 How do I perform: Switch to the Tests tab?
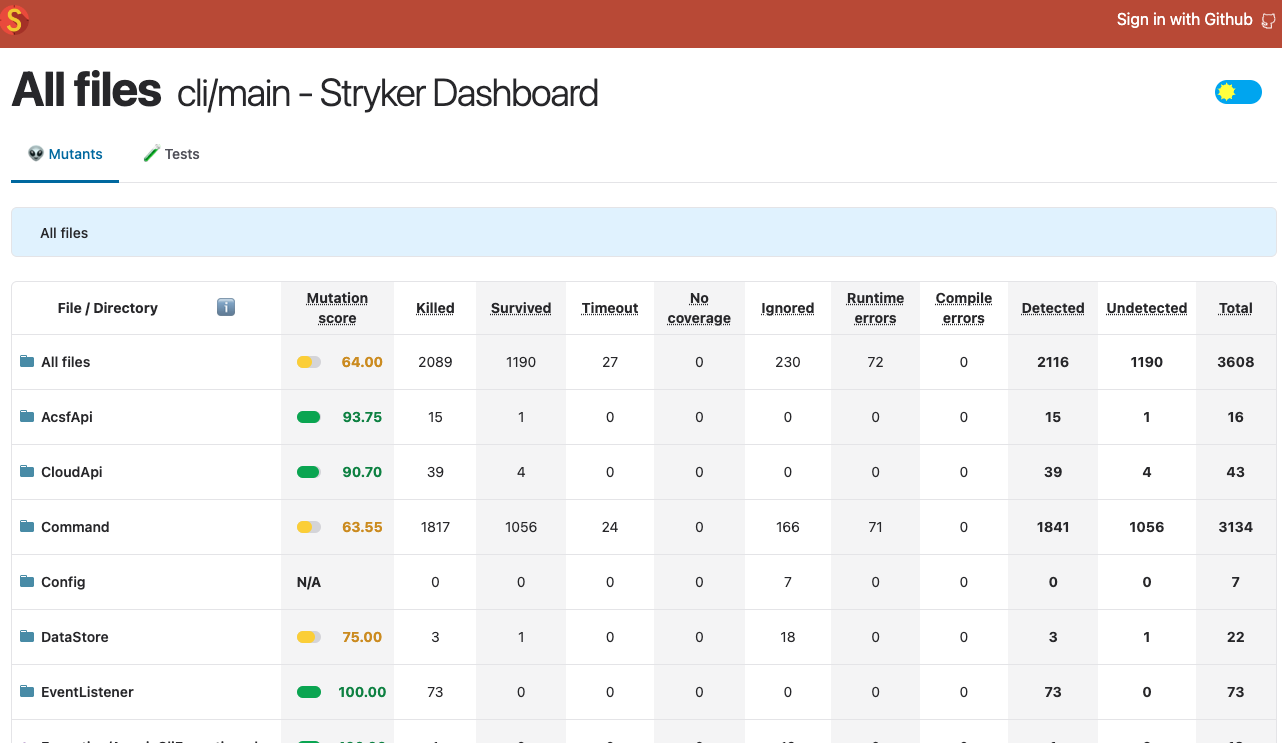click(x=171, y=154)
